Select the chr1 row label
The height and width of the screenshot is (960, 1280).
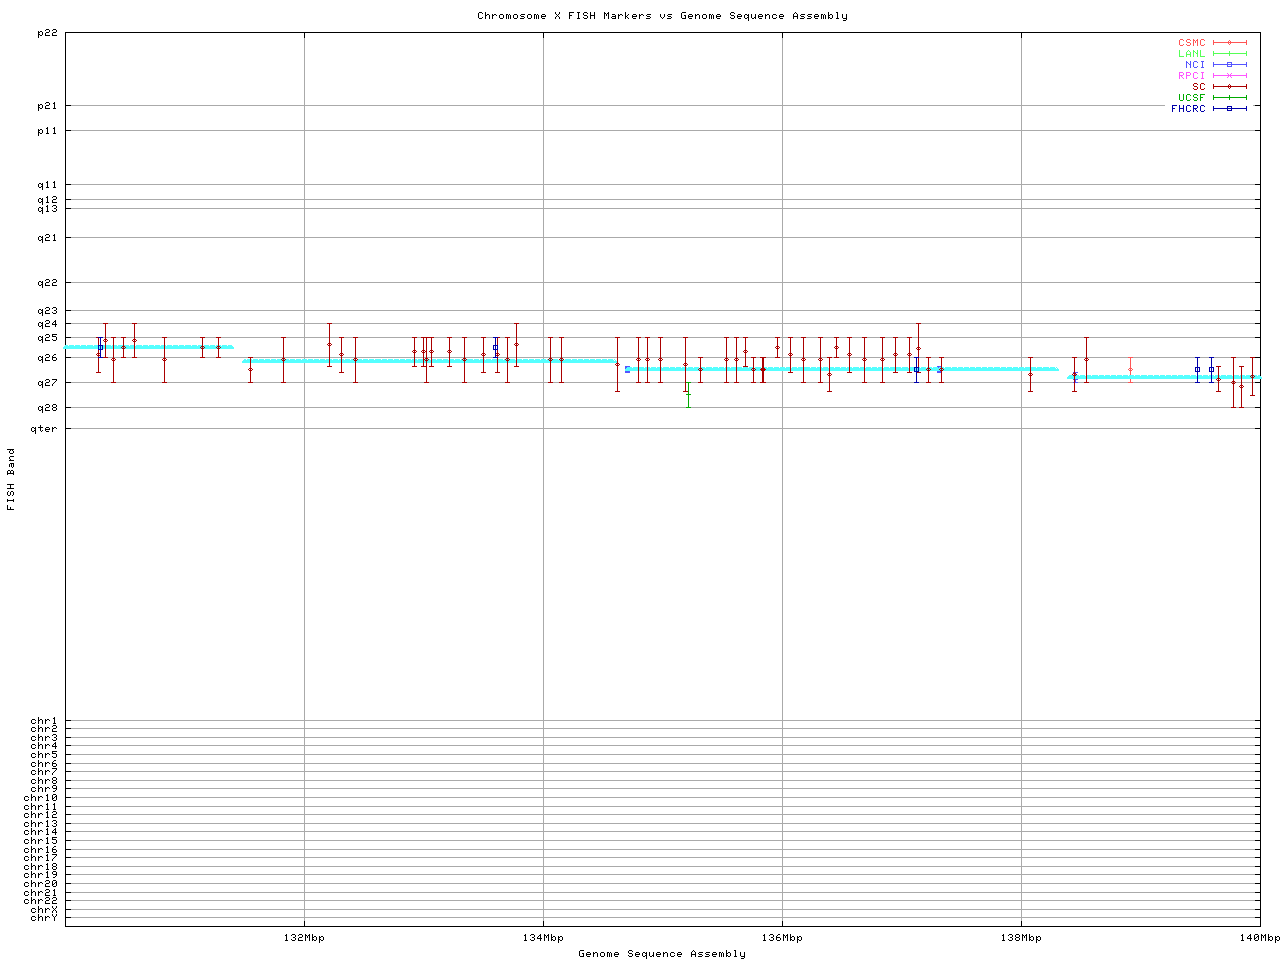click(x=44, y=721)
